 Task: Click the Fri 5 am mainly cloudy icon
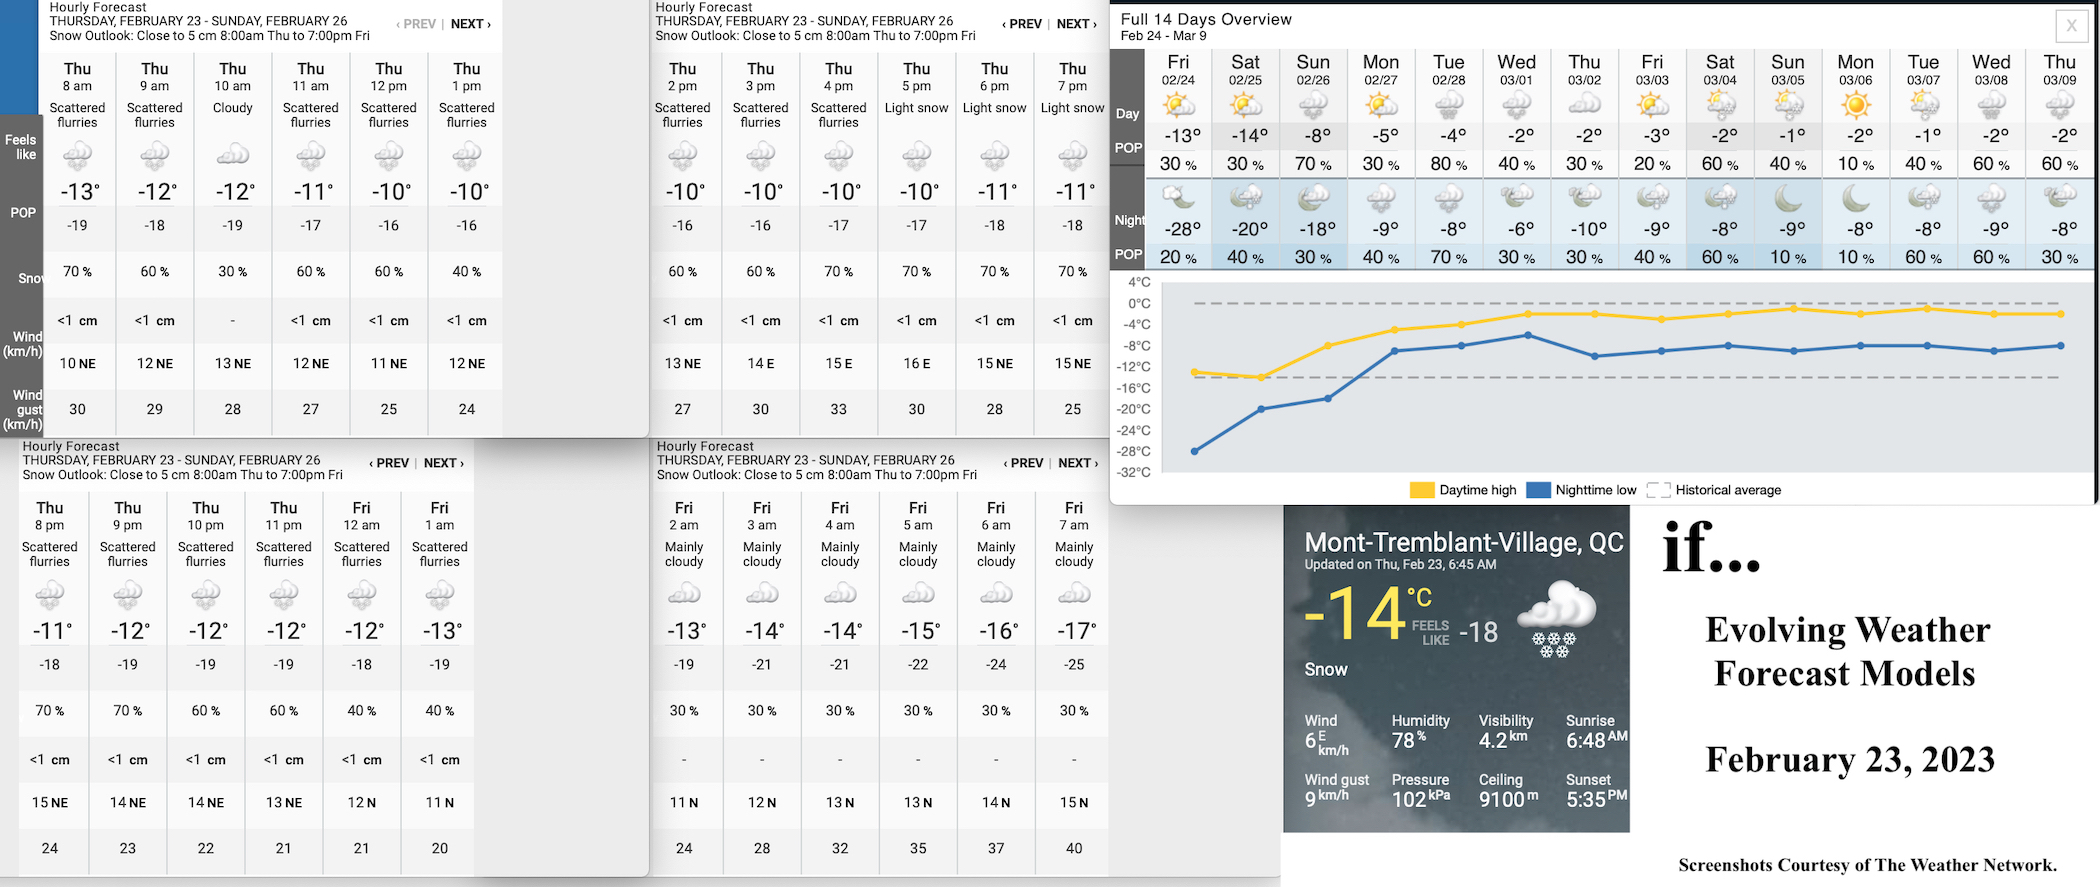click(918, 594)
